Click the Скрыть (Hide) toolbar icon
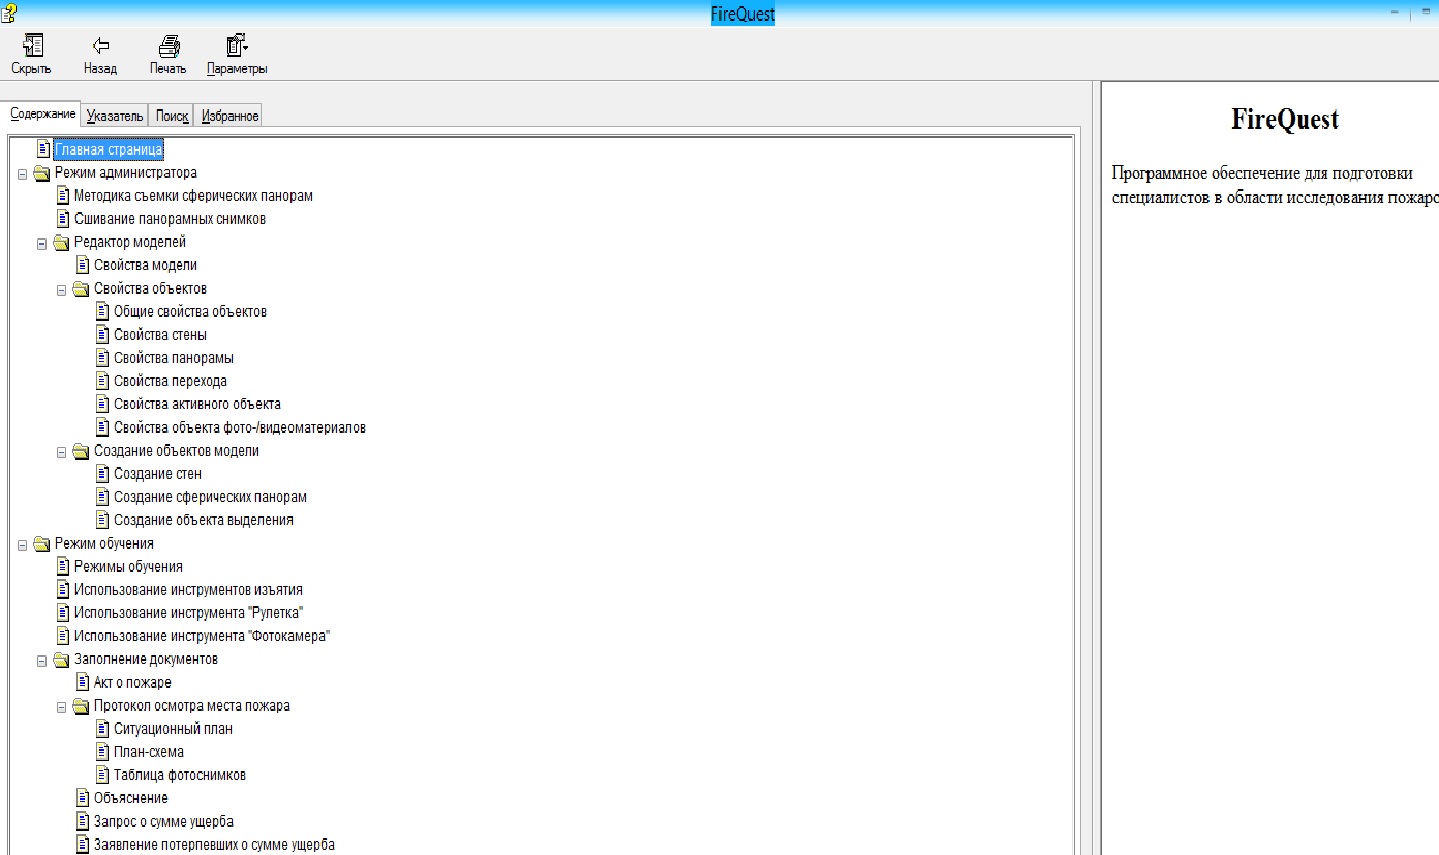Viewport: 1439px width, 855px height. point(32,46)
